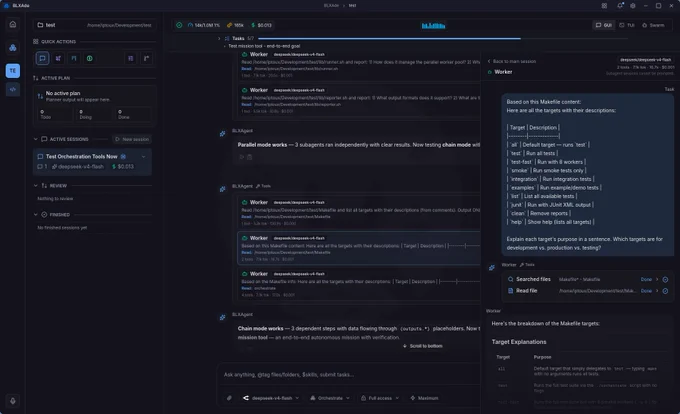Go Back to main session
Screen dimensions: 680x414
click(x=512, y=62)
